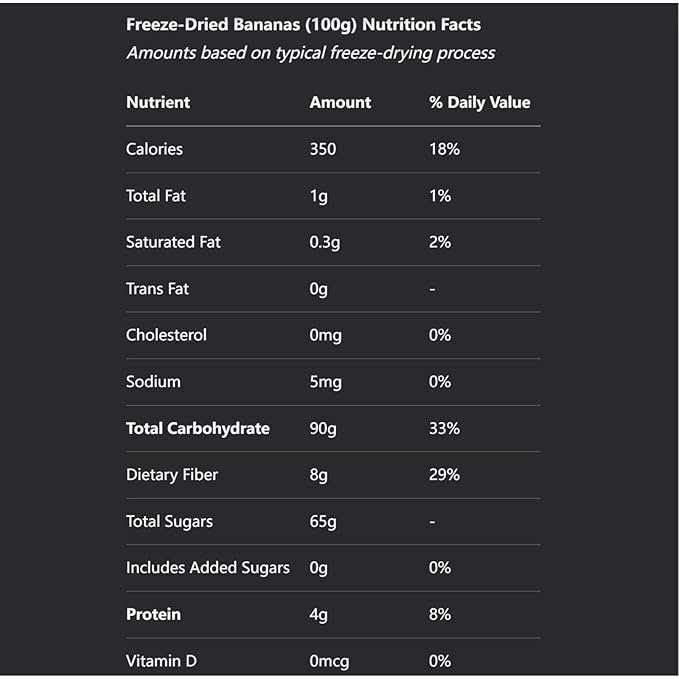Click the Vitamin D 0mcg amount
Image resolution: width=679 pixels, height=679 pixels.
coord(330,661)
